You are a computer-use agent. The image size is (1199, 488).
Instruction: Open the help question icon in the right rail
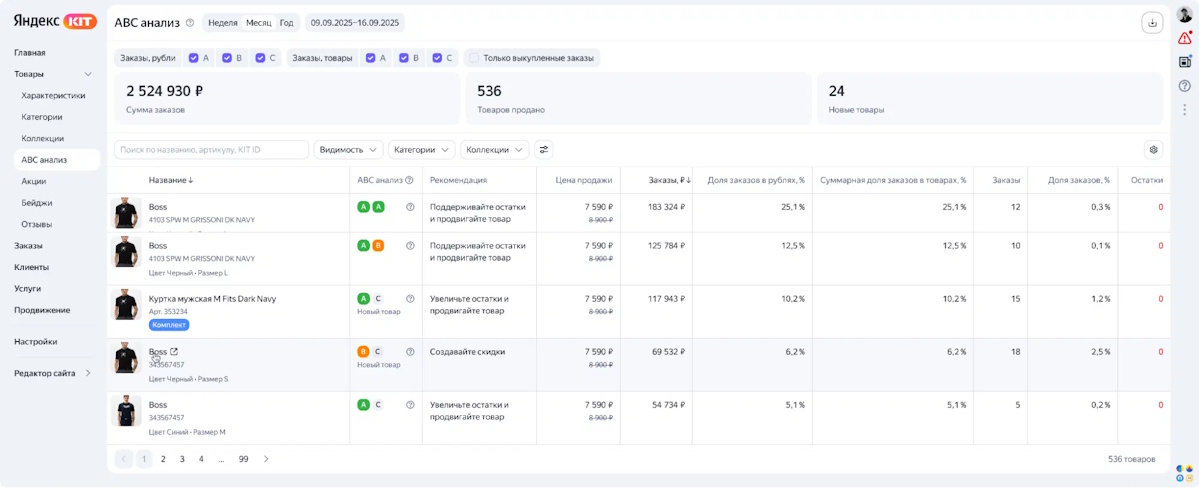pos(1184,86)
